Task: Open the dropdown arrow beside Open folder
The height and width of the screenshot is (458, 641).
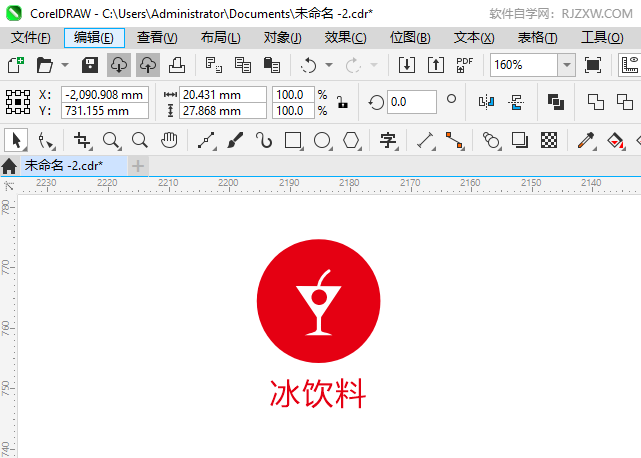Action: click(x=65, y=65)
